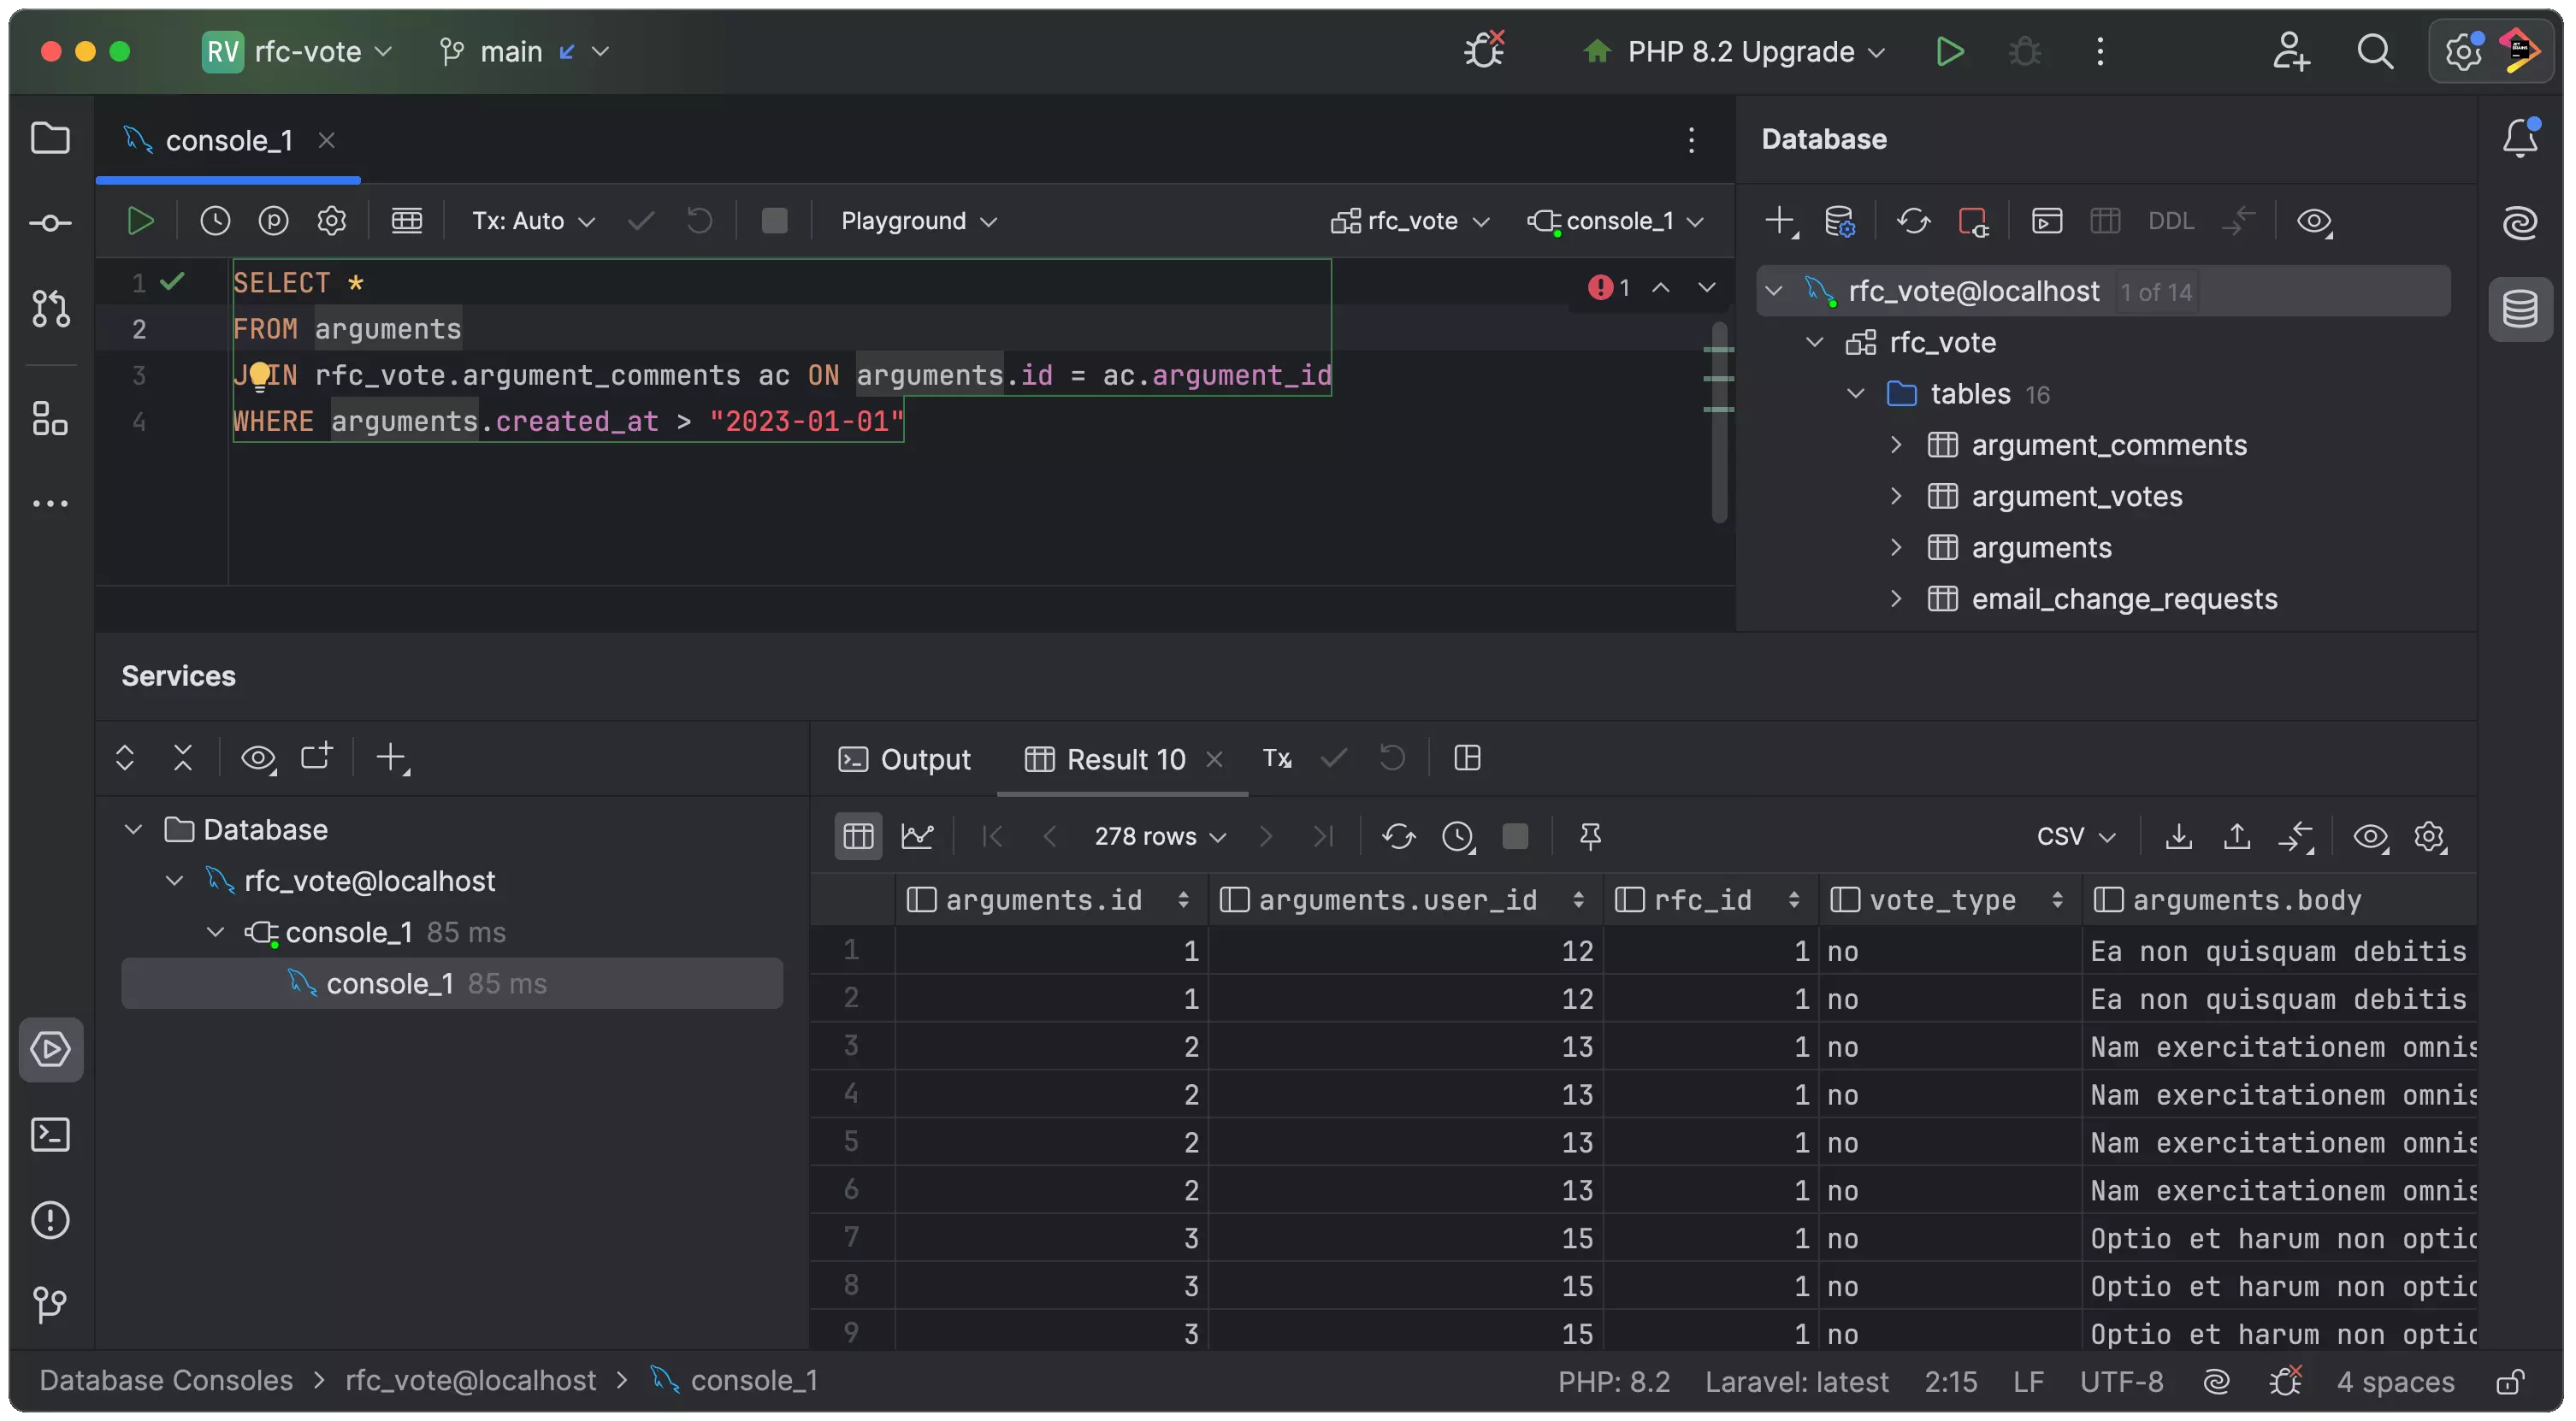Pin the Result 10 tab
This screenshot has width=2576, height=1421.
click(x=1590, y=836)
